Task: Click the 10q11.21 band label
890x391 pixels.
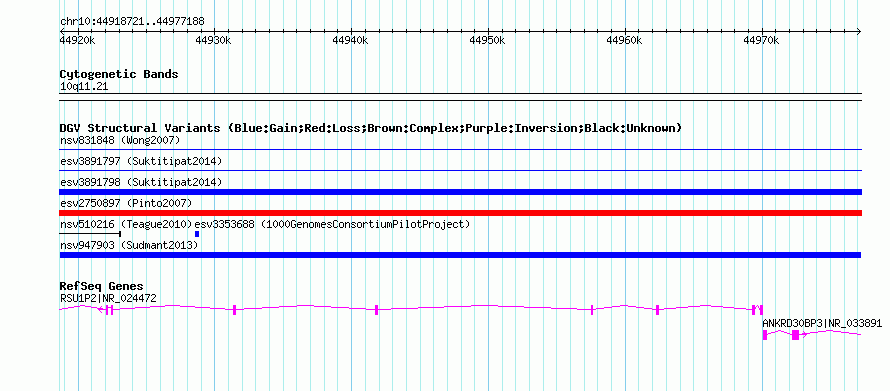Action: point(84,87)
